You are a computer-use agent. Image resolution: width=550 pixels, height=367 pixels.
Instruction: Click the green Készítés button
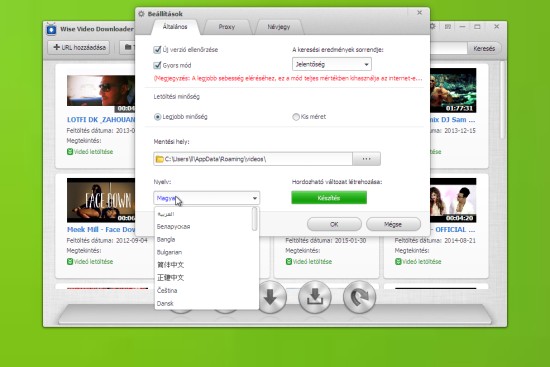tap(329, 198)
